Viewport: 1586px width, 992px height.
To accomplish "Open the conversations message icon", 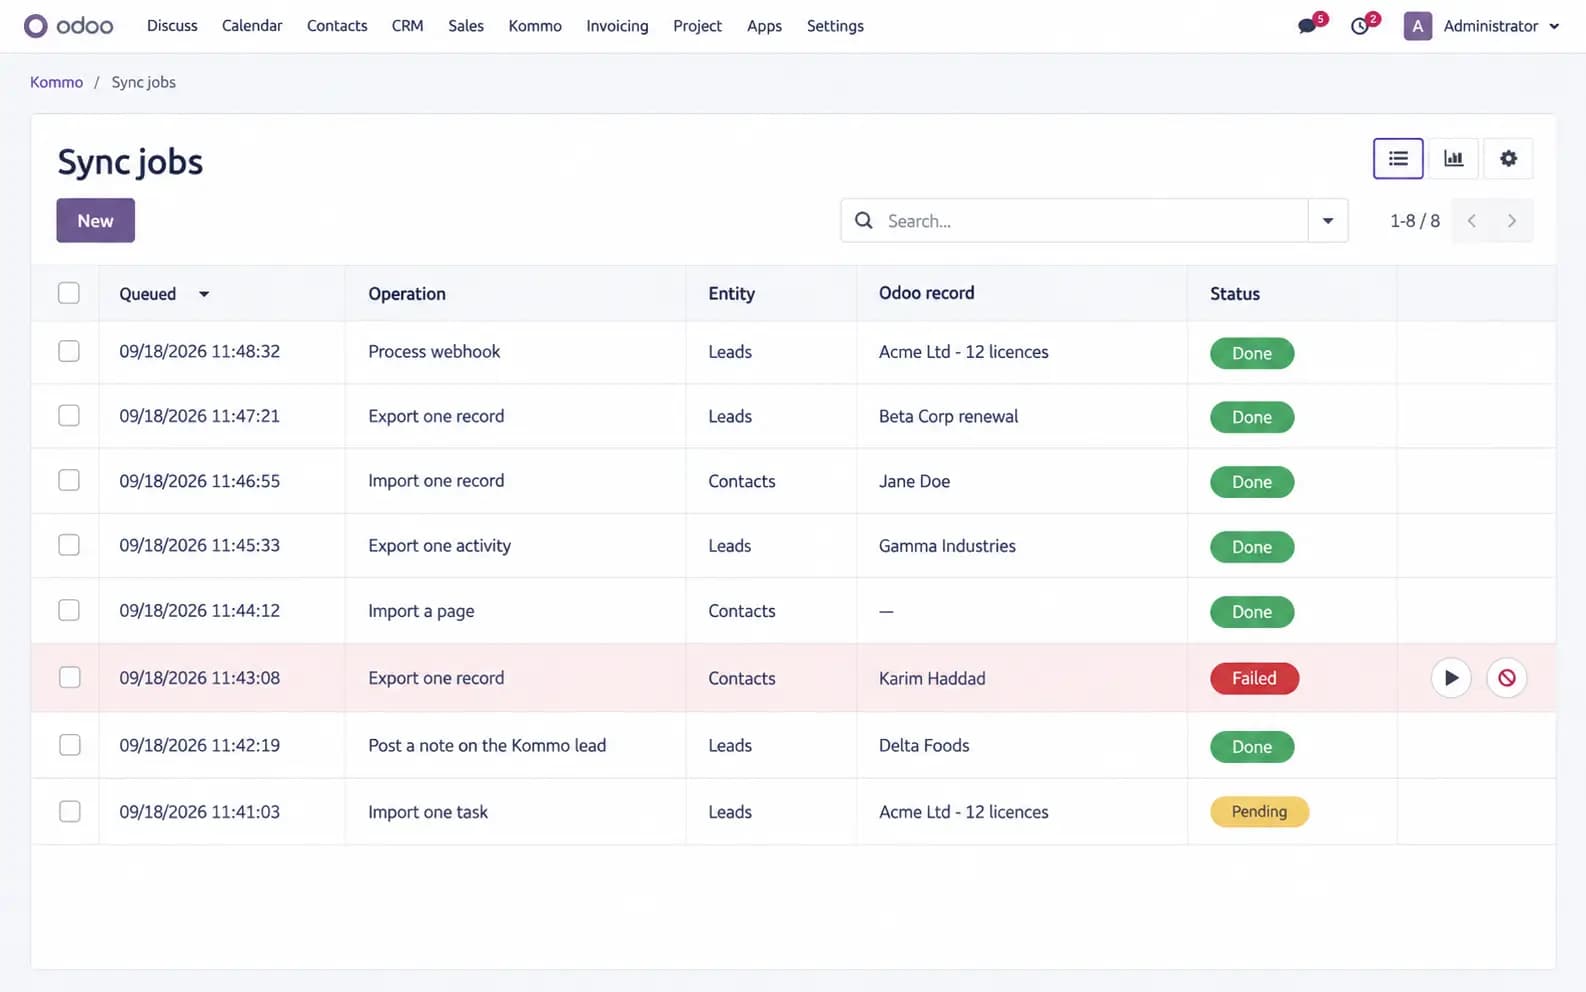I will pos(1307,26).
